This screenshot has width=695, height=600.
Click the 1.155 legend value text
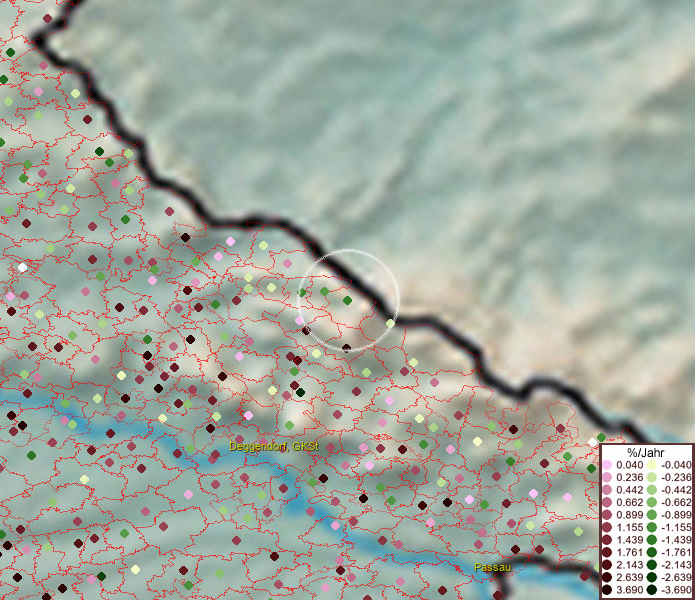[x=629, y=527]
